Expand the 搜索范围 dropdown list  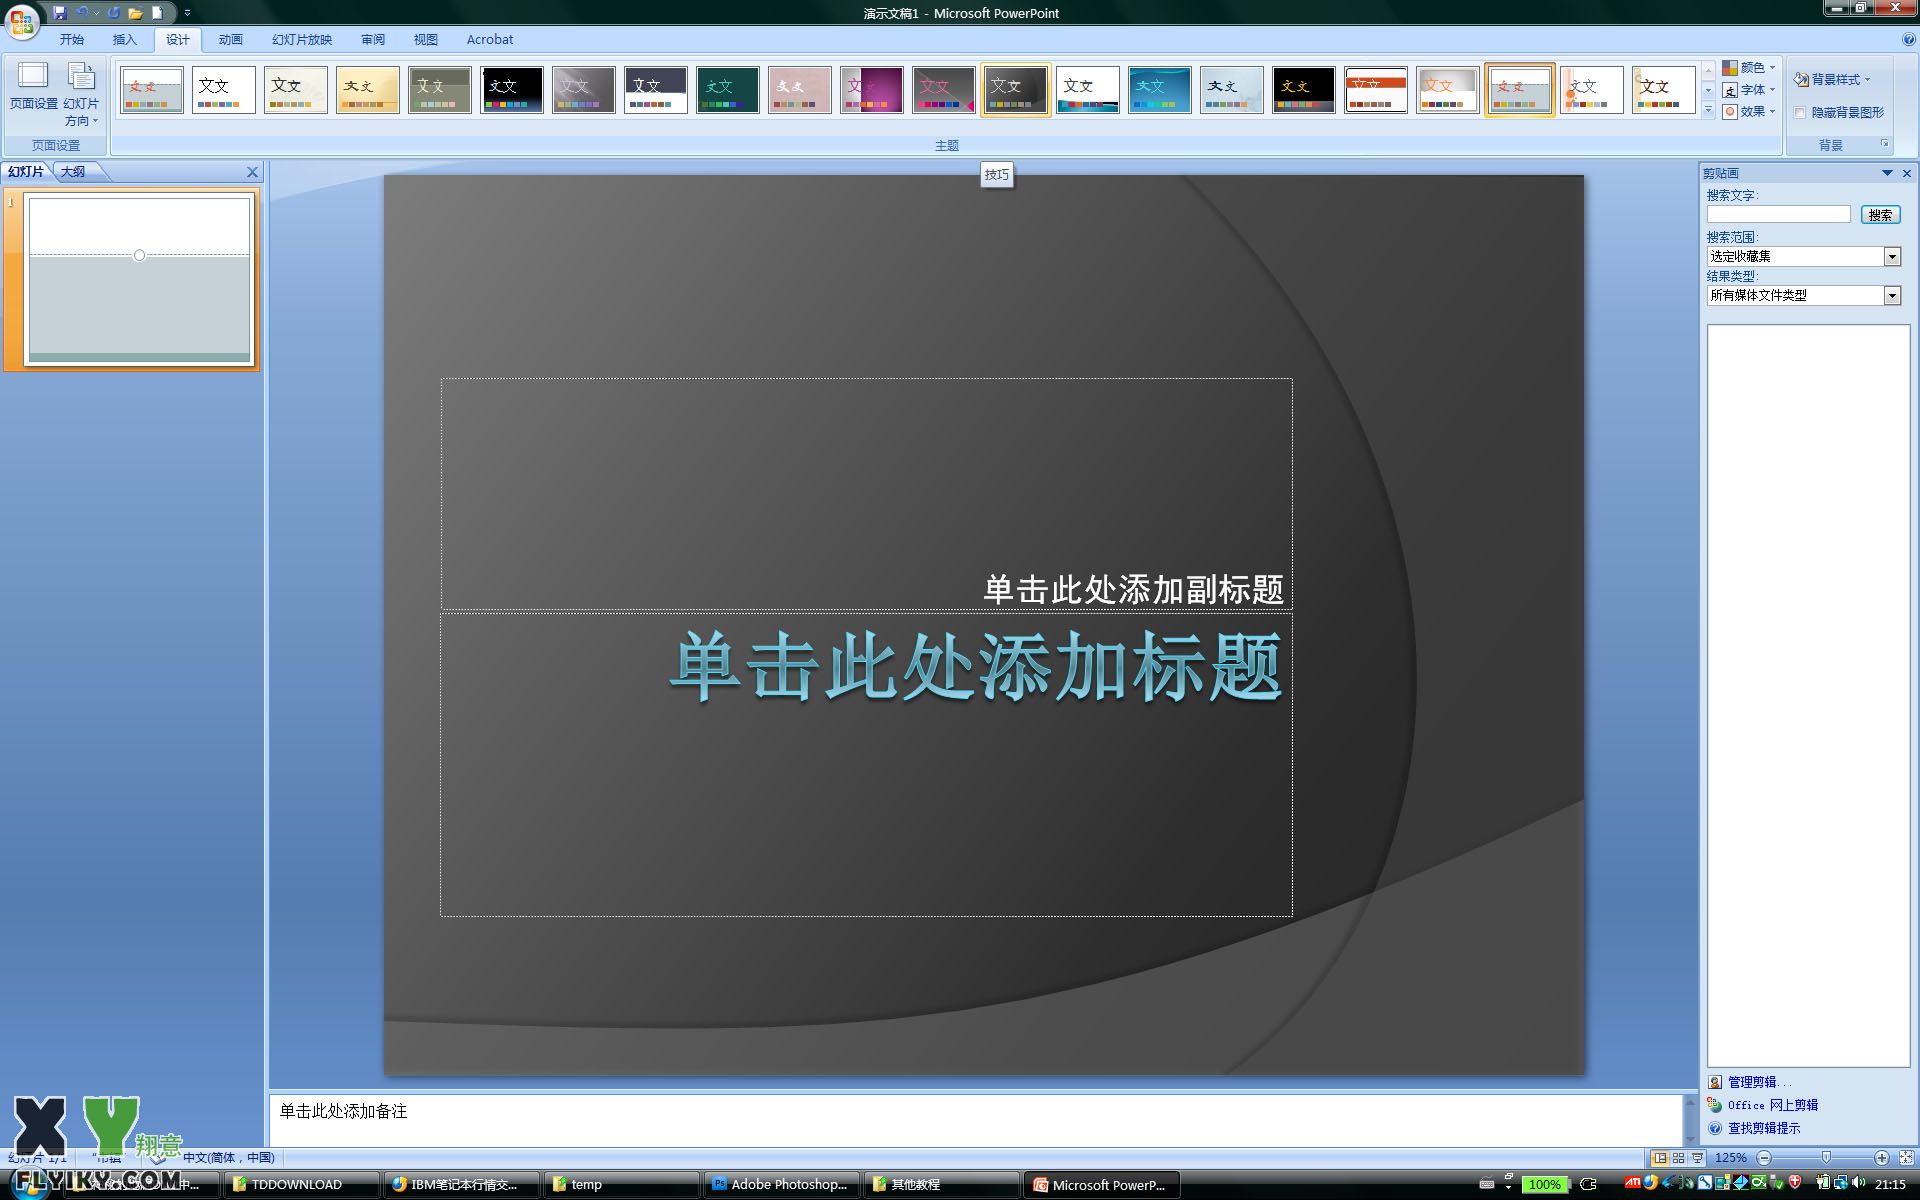coord(1891,257)
